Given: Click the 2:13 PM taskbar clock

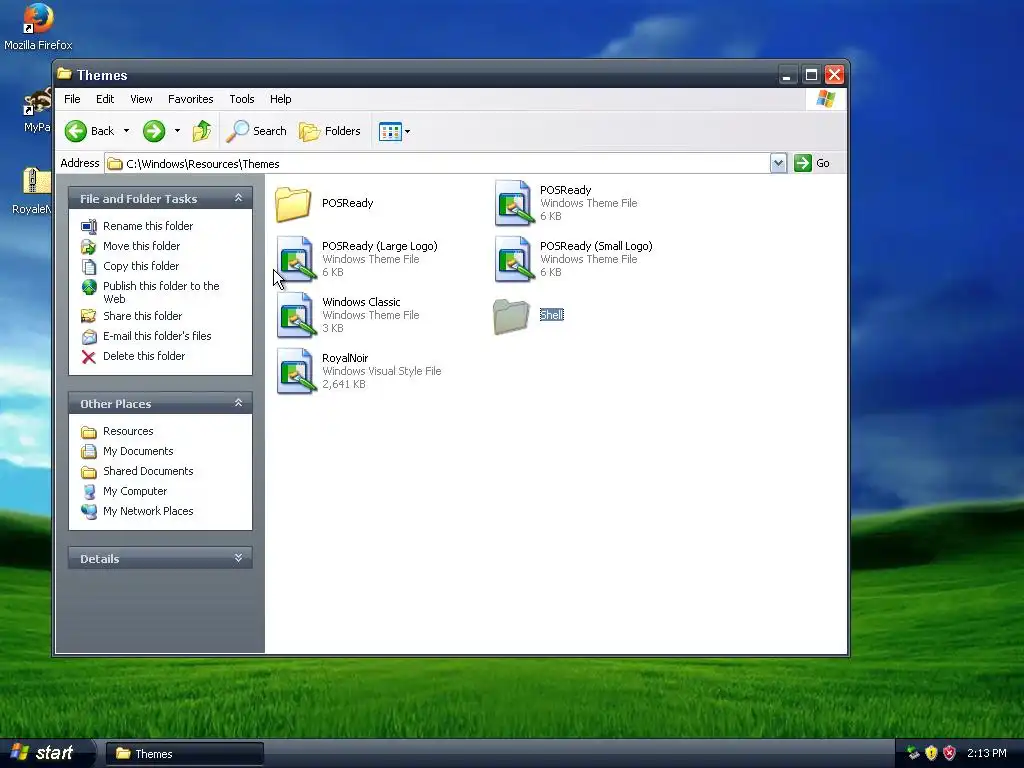Looking at the screenshot, I should 987,754.
